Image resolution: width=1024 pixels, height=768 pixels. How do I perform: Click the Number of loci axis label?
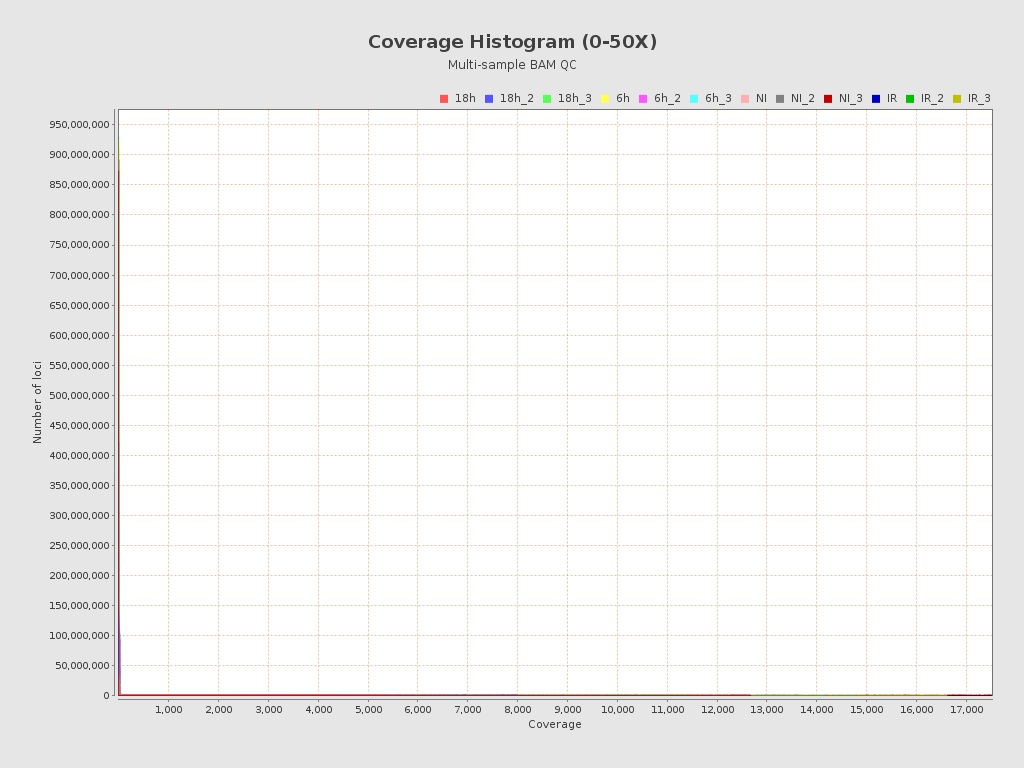coord(38,402)
